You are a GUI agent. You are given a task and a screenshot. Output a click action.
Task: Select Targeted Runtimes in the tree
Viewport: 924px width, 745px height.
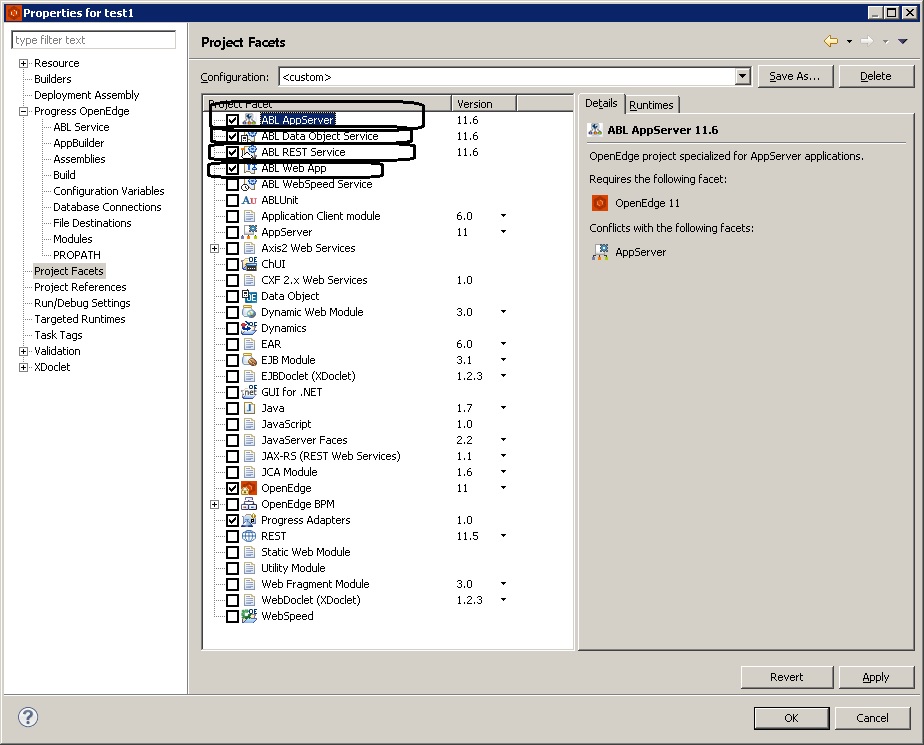[80, 319]
